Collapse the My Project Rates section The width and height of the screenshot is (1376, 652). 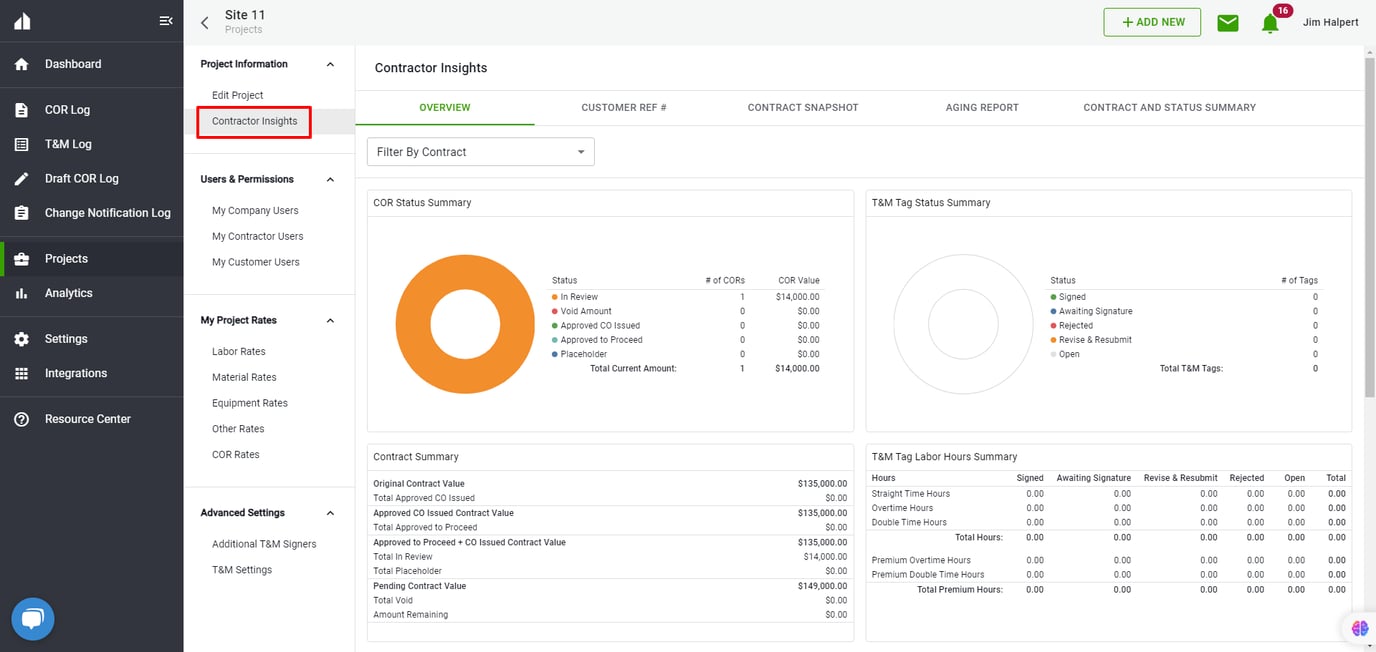330,320
